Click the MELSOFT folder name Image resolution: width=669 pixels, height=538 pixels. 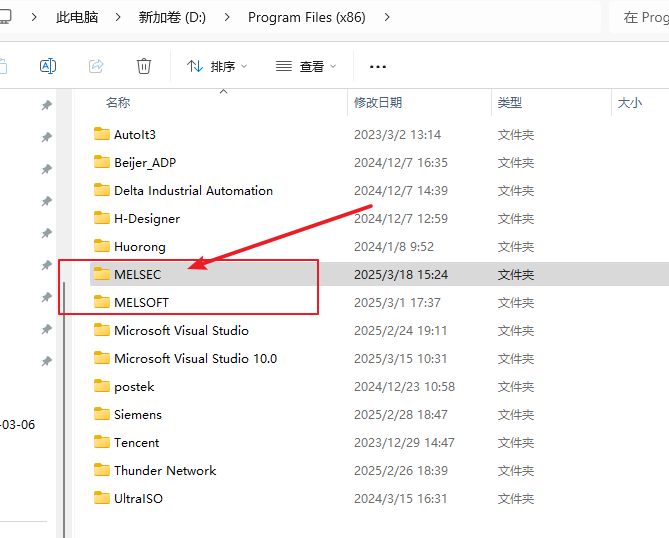141,303
